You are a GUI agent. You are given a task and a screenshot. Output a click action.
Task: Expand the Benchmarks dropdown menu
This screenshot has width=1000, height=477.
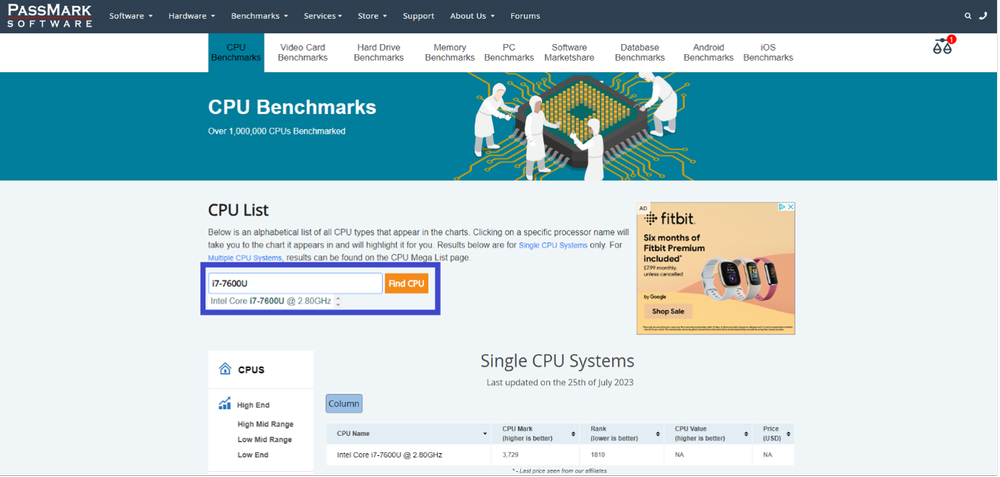pyautogui.click(x=259, y=16)
